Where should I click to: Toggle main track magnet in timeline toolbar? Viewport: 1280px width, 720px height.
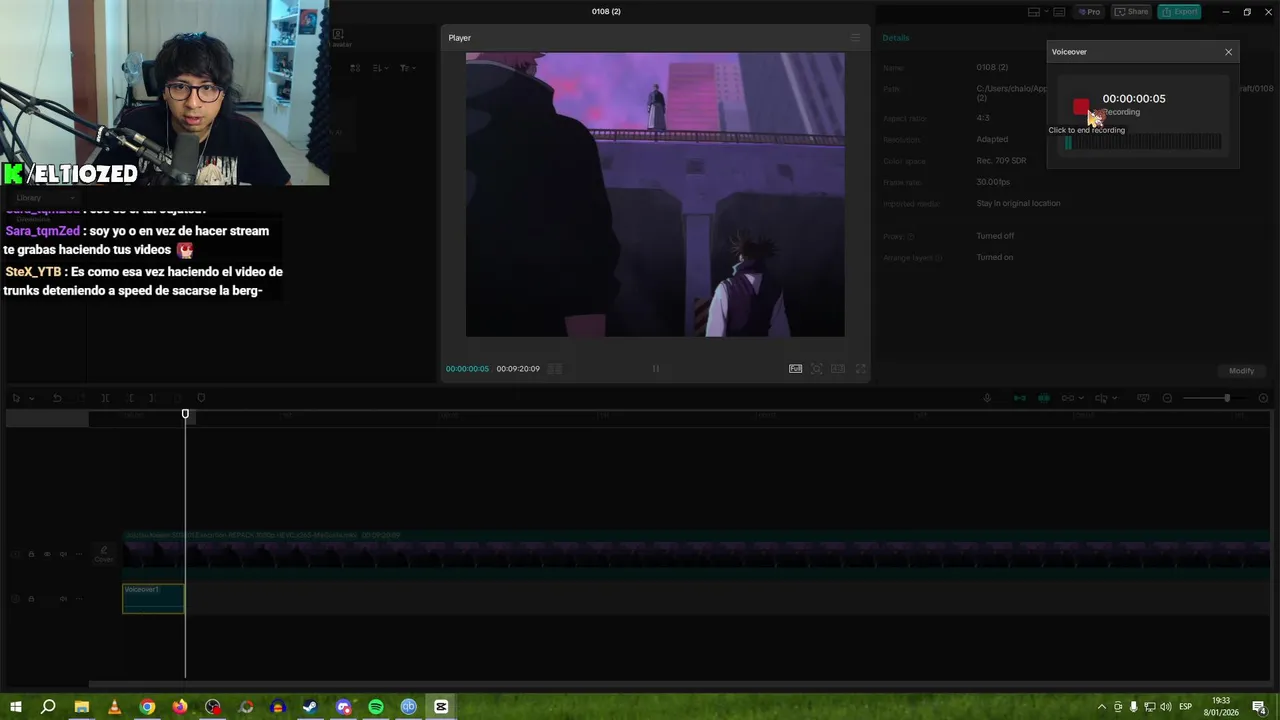click(x=1019, y=398)
